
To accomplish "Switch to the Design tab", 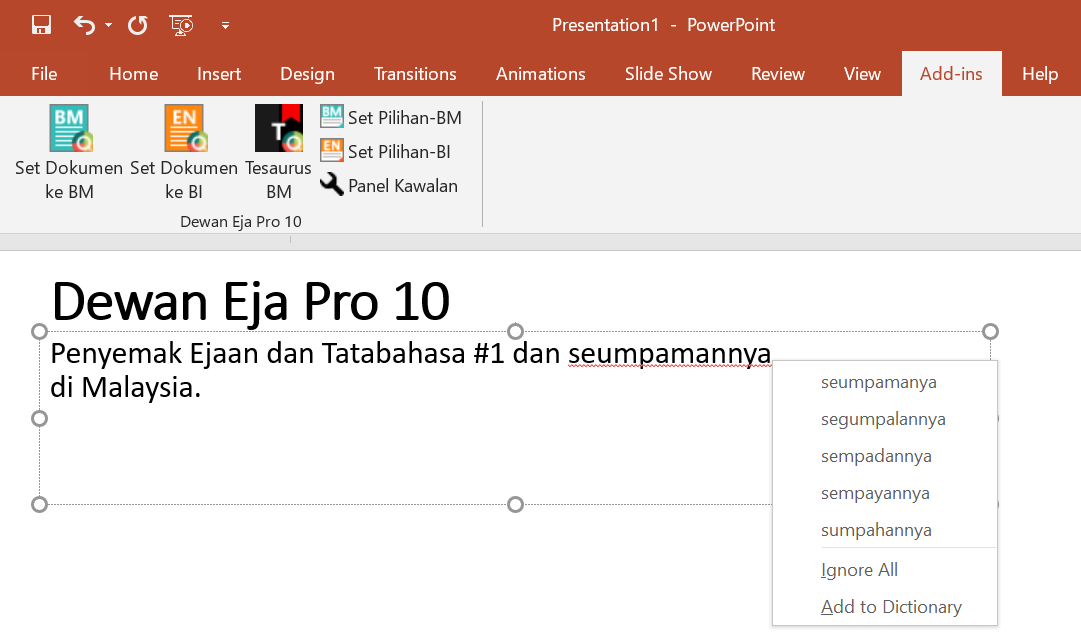I will click(307, 74).
